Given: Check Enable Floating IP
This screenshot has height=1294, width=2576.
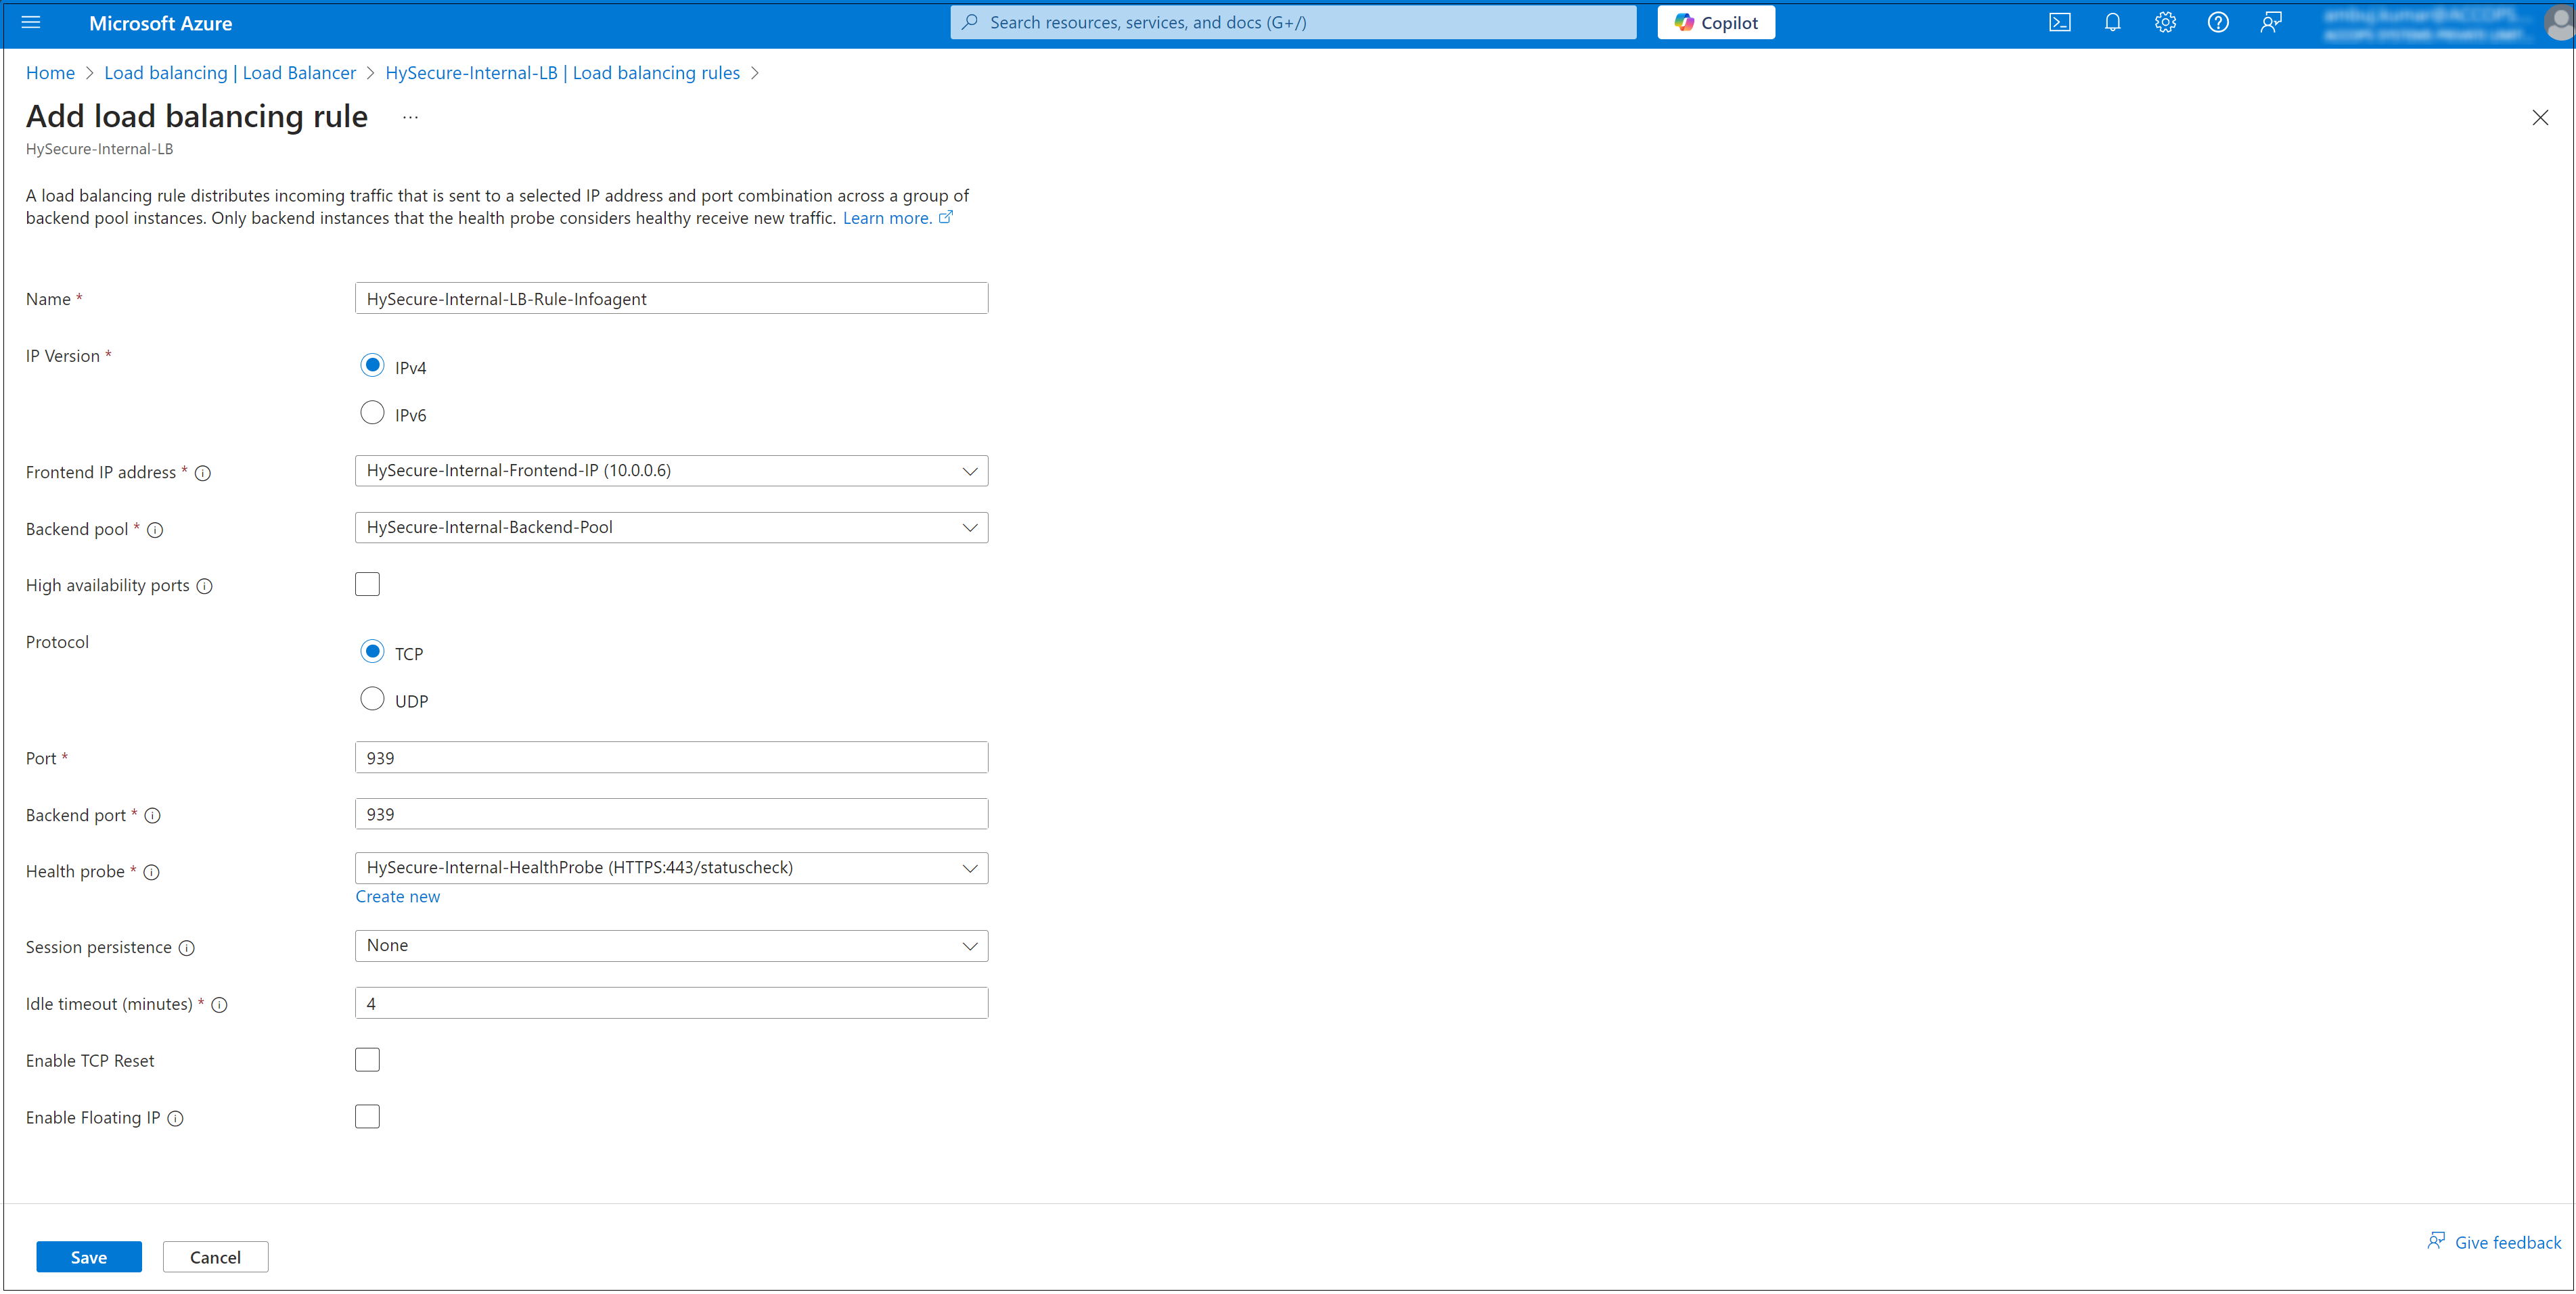Looking at the screenshot, I should (x=367, y=1116).
